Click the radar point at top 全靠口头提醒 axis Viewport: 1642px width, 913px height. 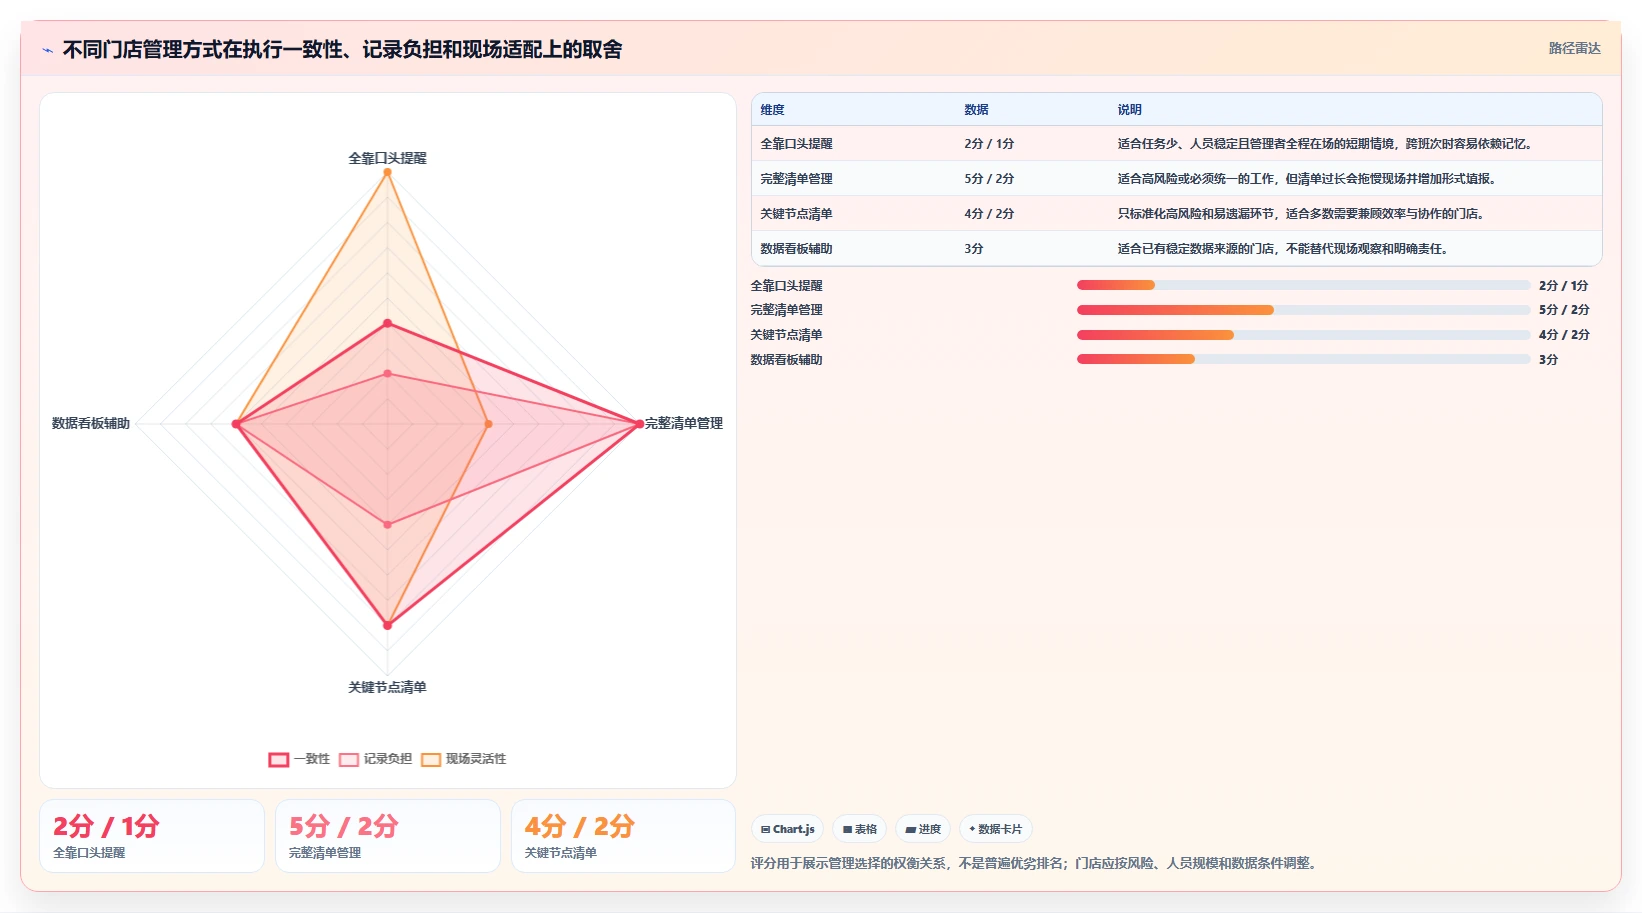[x=388, y=172]
